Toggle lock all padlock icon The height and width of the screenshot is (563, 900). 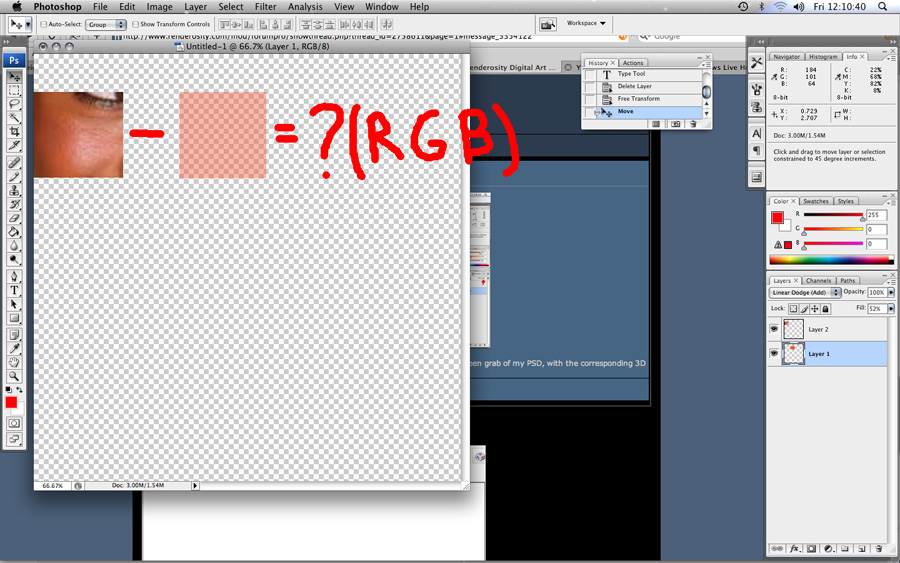[825, 309]
